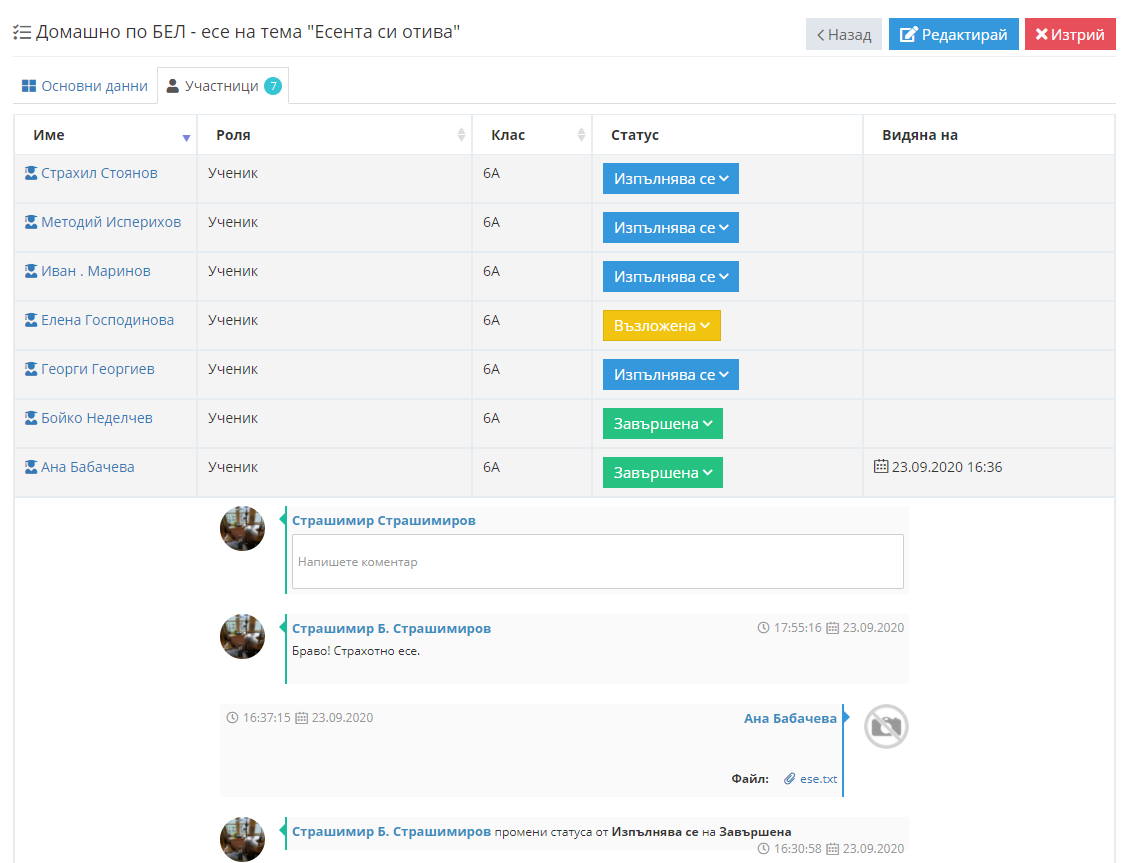Screen dimensions: 1127x863
Task: Focus the Напишете коментар input field
Action: [x=597, y=561]
